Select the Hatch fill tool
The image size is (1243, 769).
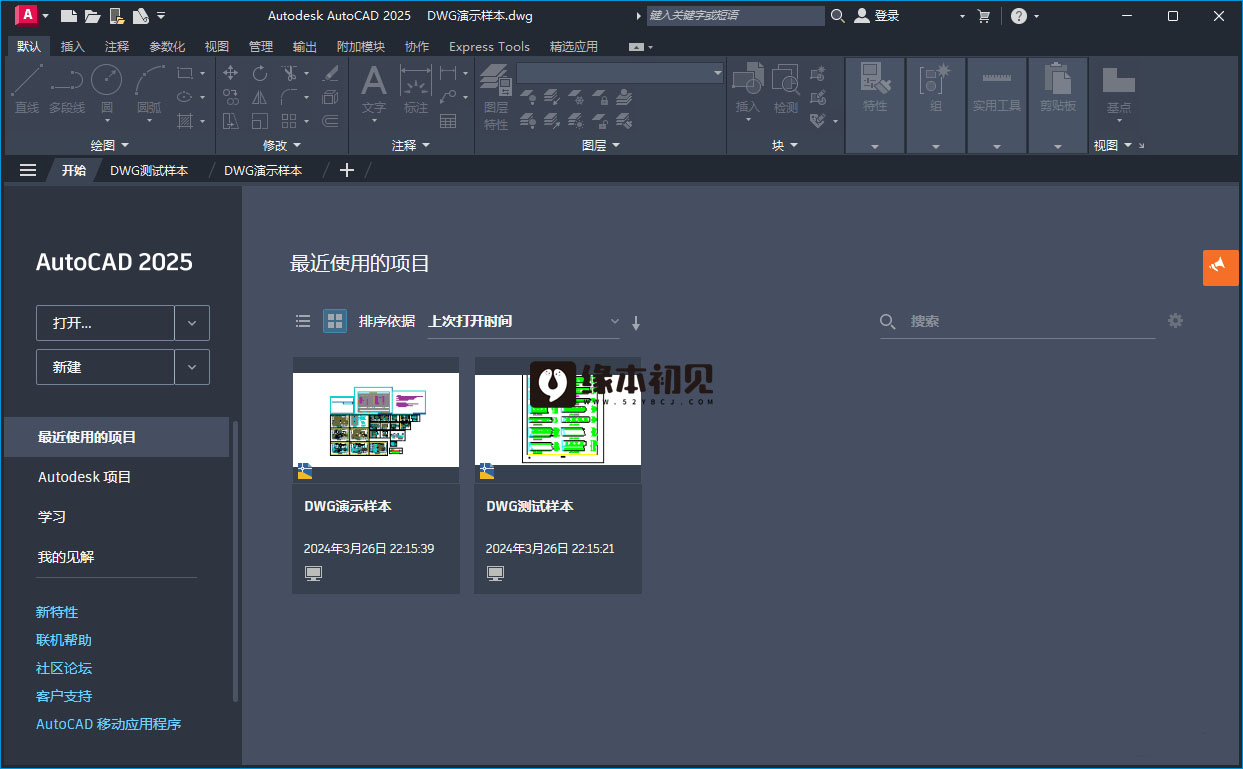tap(185, 121)
